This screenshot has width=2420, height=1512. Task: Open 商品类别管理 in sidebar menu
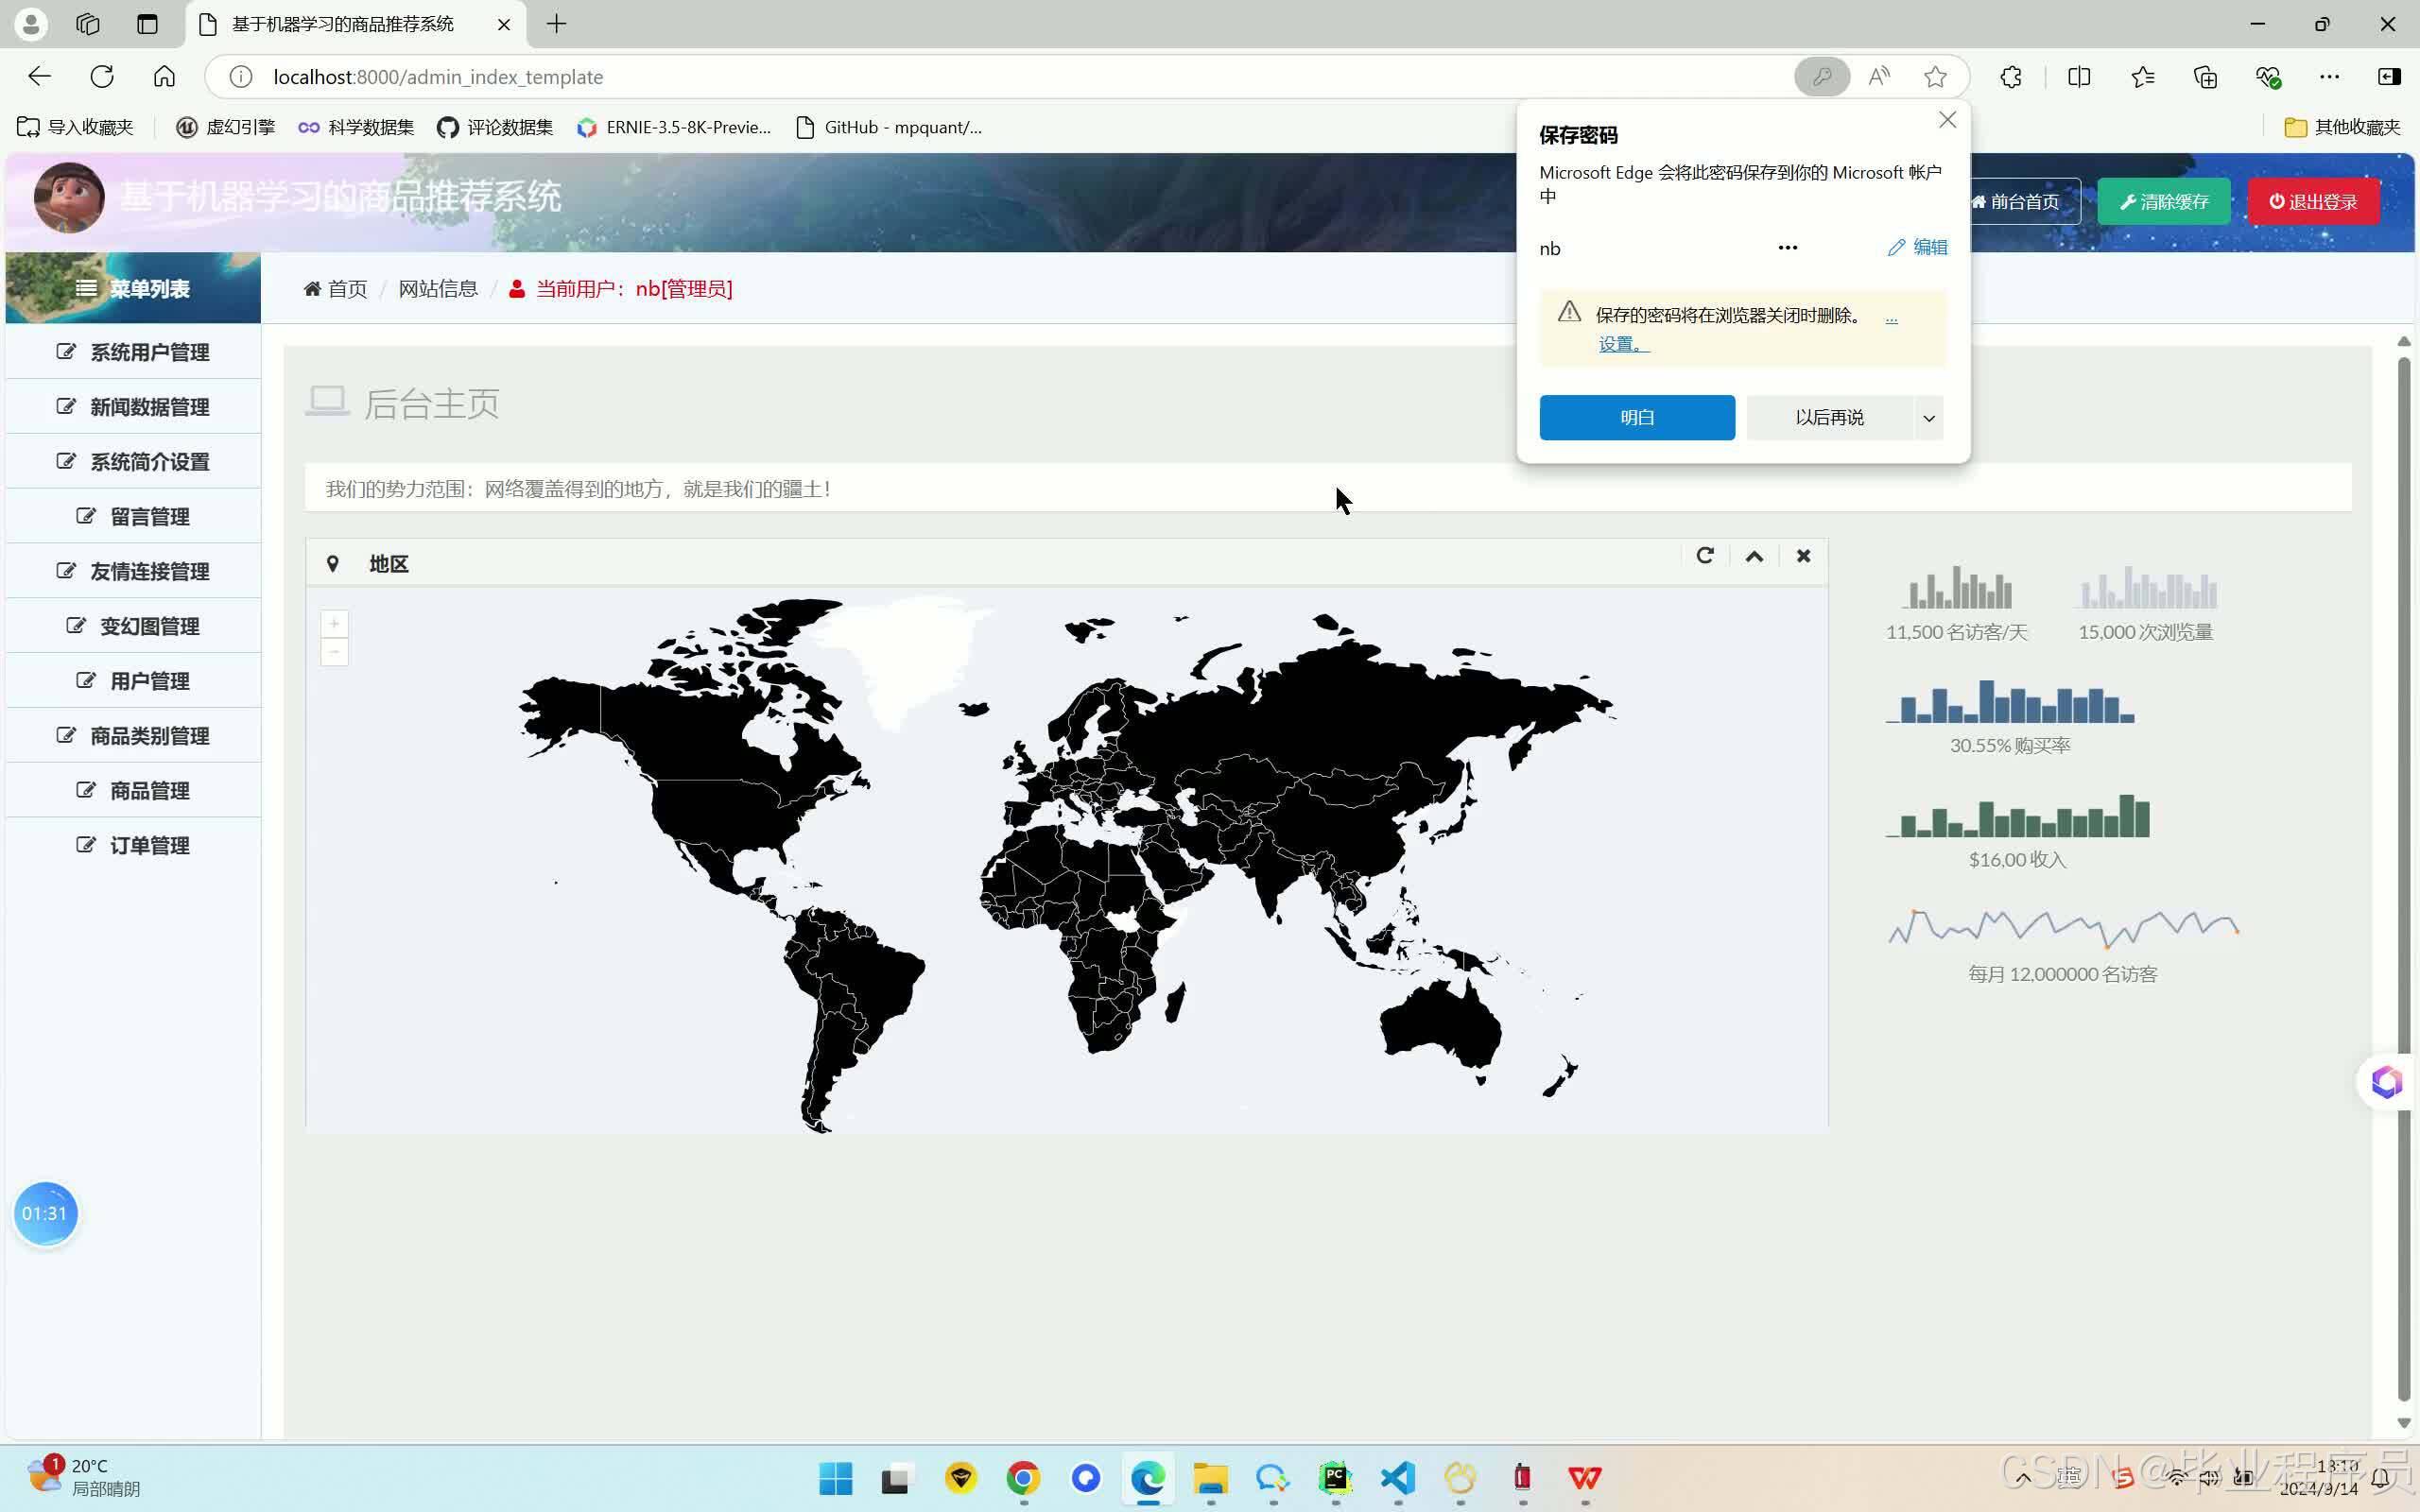coord(133,736)
